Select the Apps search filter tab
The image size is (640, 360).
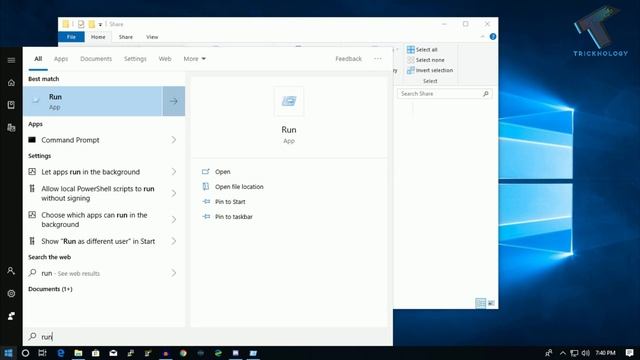61,59
